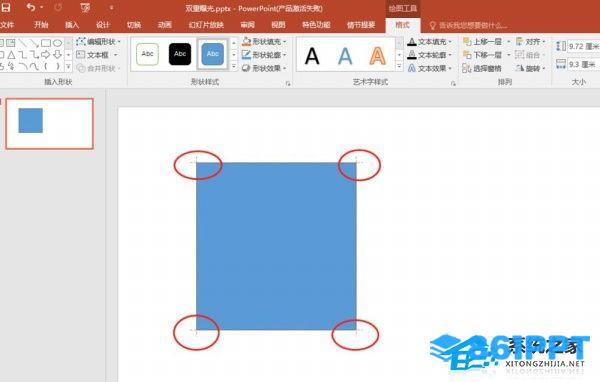Open the 形状轮廓 dropdown

coord(264,55)
